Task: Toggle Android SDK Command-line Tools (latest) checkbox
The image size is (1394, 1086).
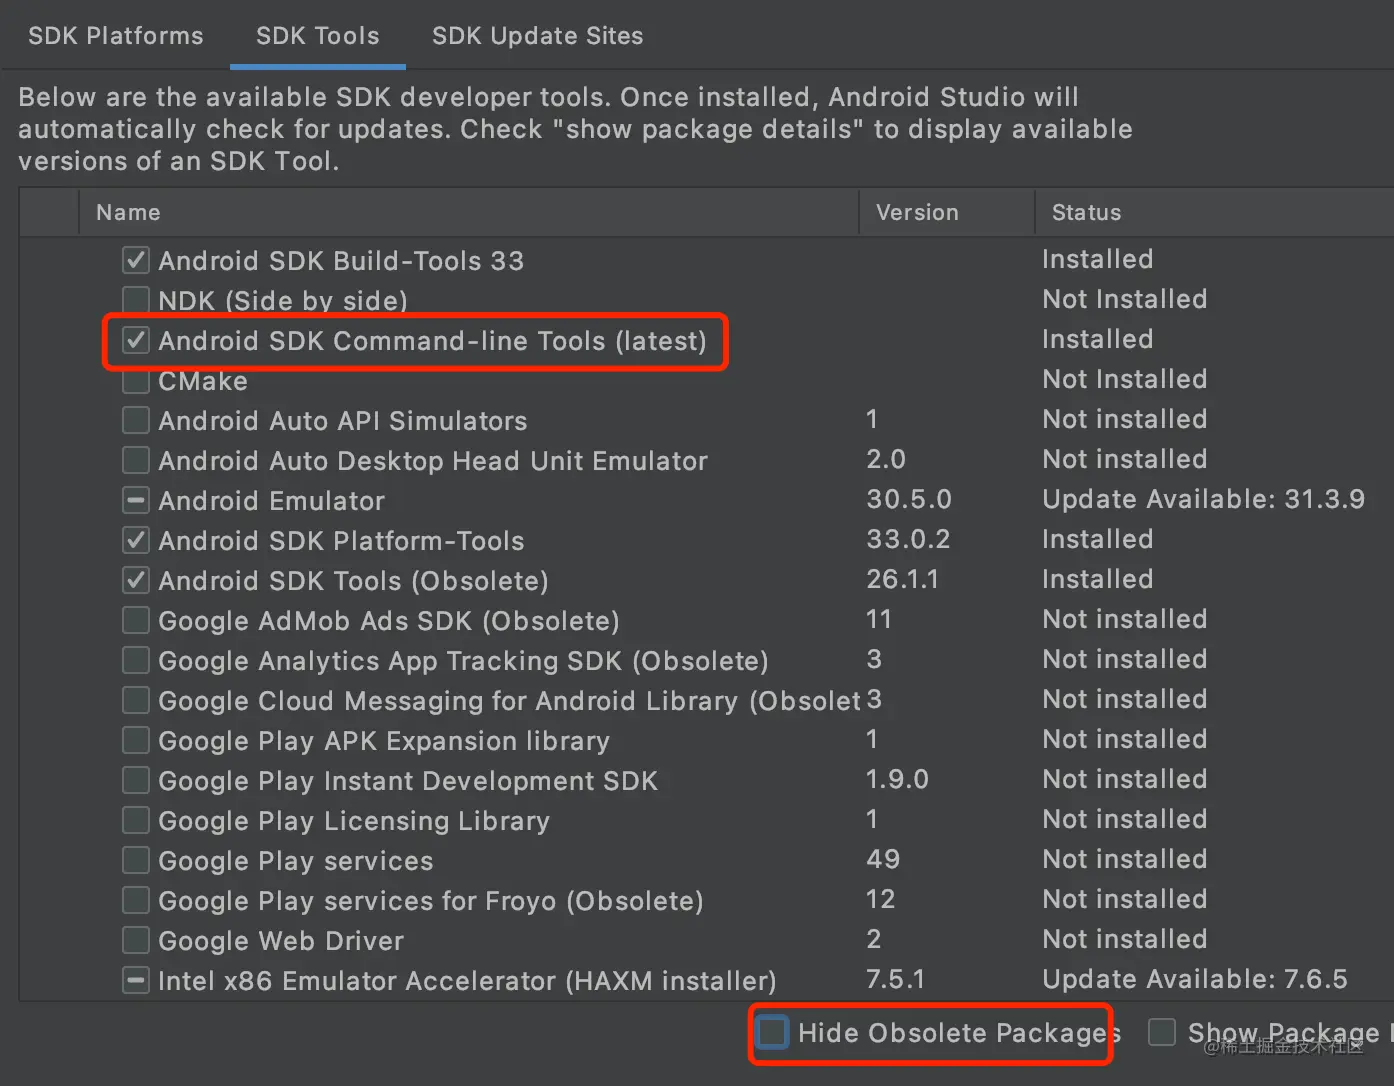Action: point(136,341)
